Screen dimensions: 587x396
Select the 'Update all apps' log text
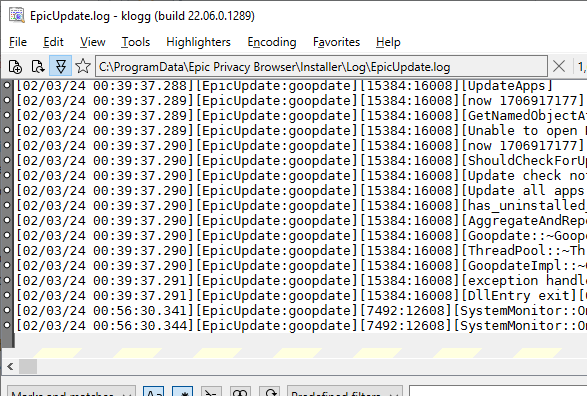(x=526, y=191)
